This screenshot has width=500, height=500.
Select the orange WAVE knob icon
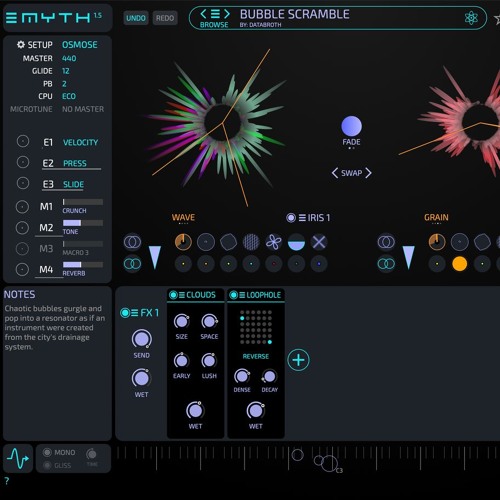tap(183, 242)
